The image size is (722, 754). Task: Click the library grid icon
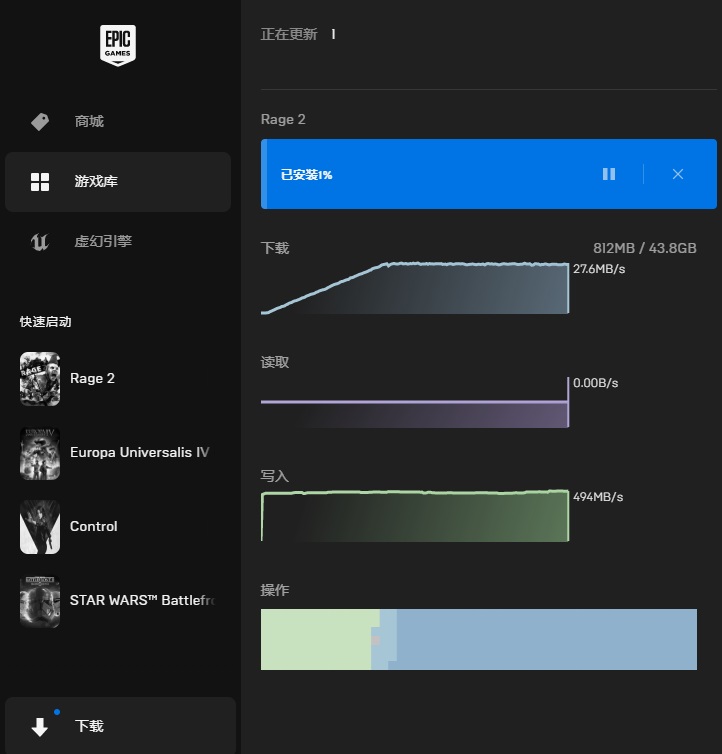pos(40,182)
